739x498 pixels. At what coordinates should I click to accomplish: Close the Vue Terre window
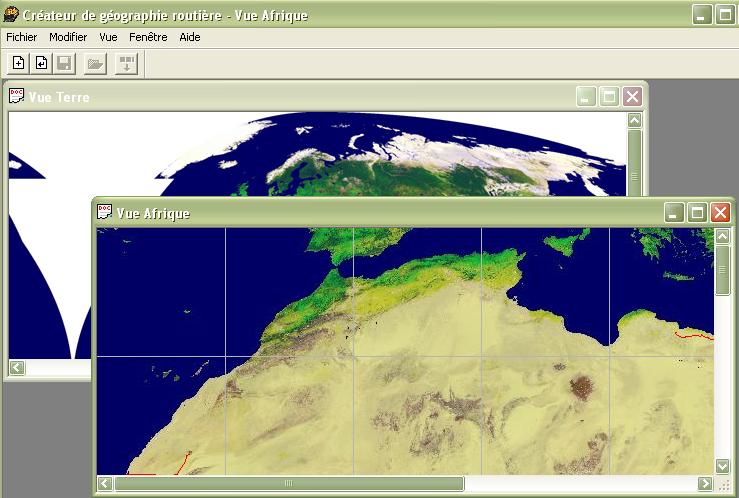632,97
